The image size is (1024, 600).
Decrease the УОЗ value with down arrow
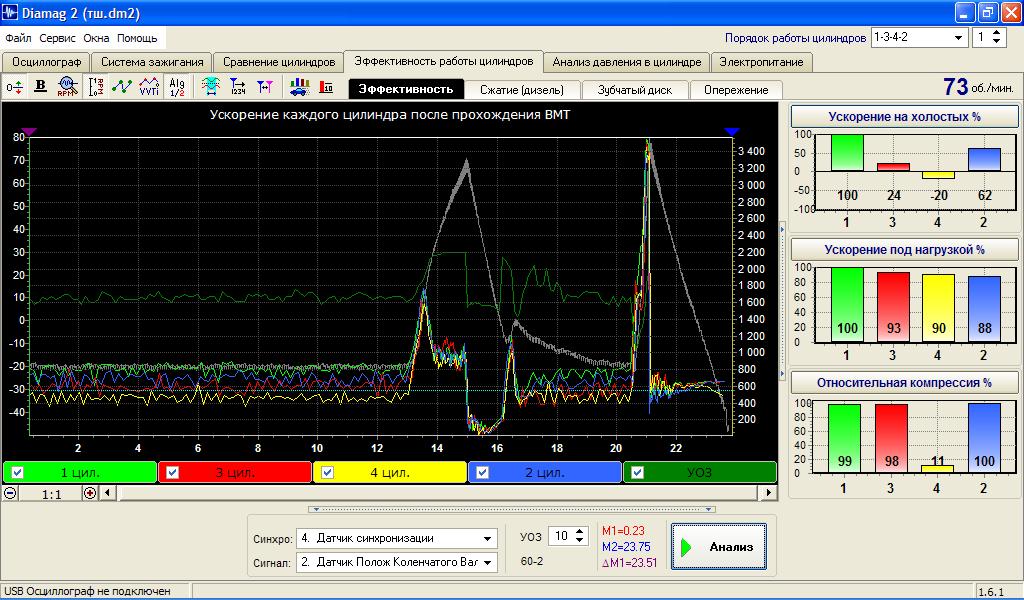point(579,541)
